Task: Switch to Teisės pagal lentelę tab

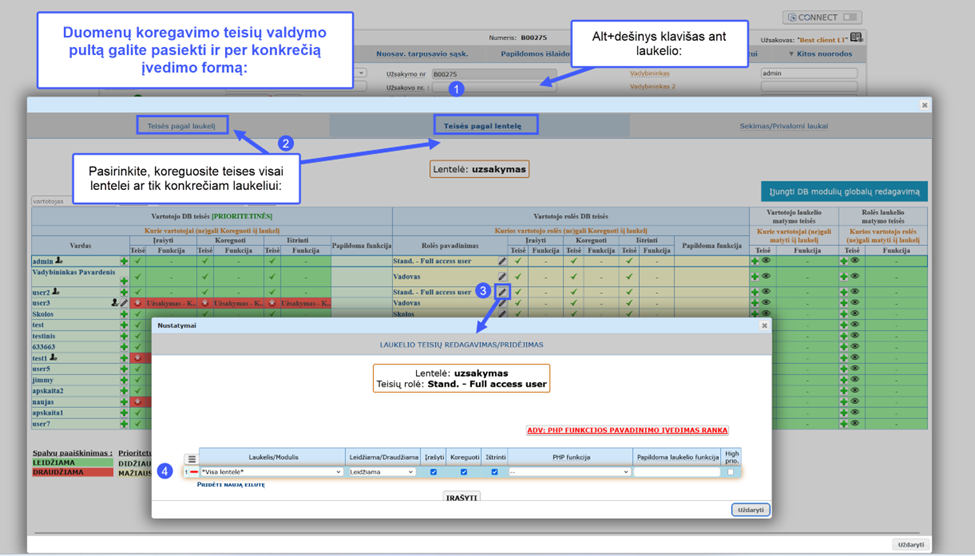Action: (483, 126)
